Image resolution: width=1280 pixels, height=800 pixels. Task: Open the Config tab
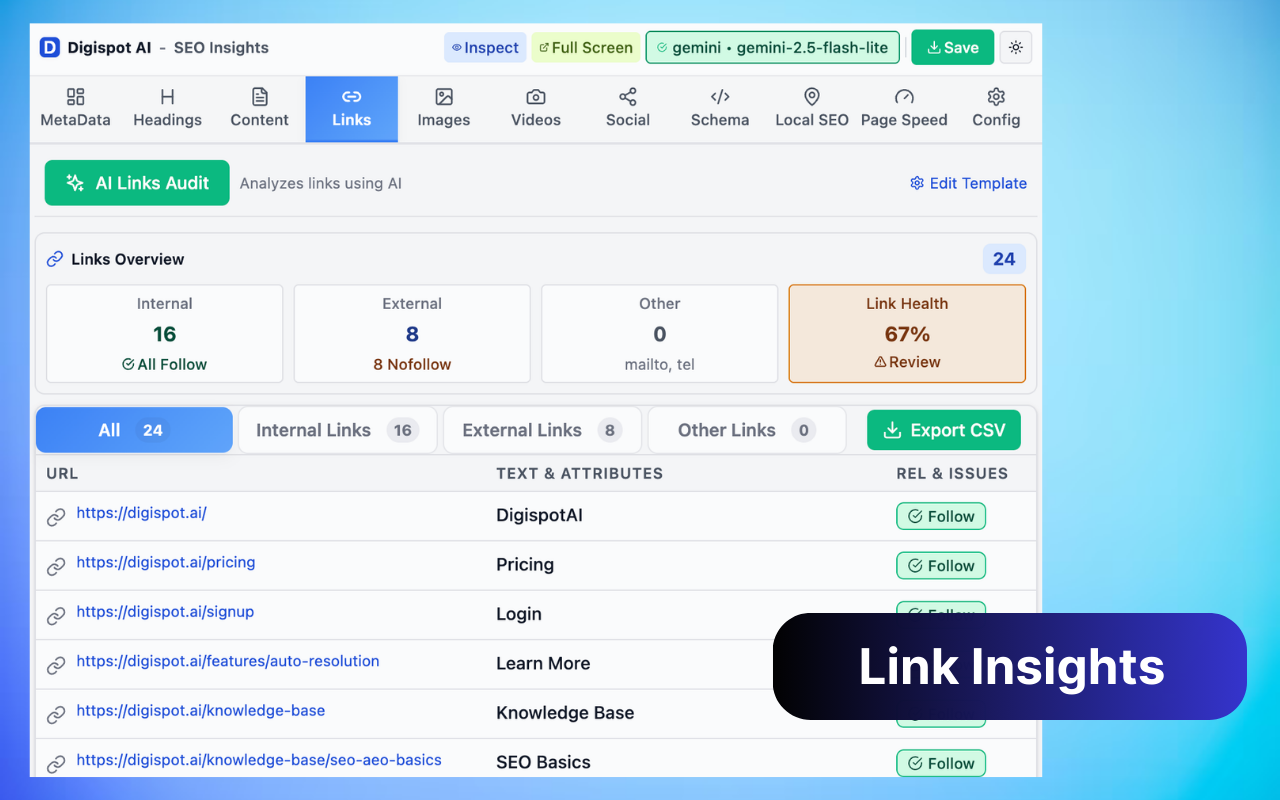[x=996, y=108]
